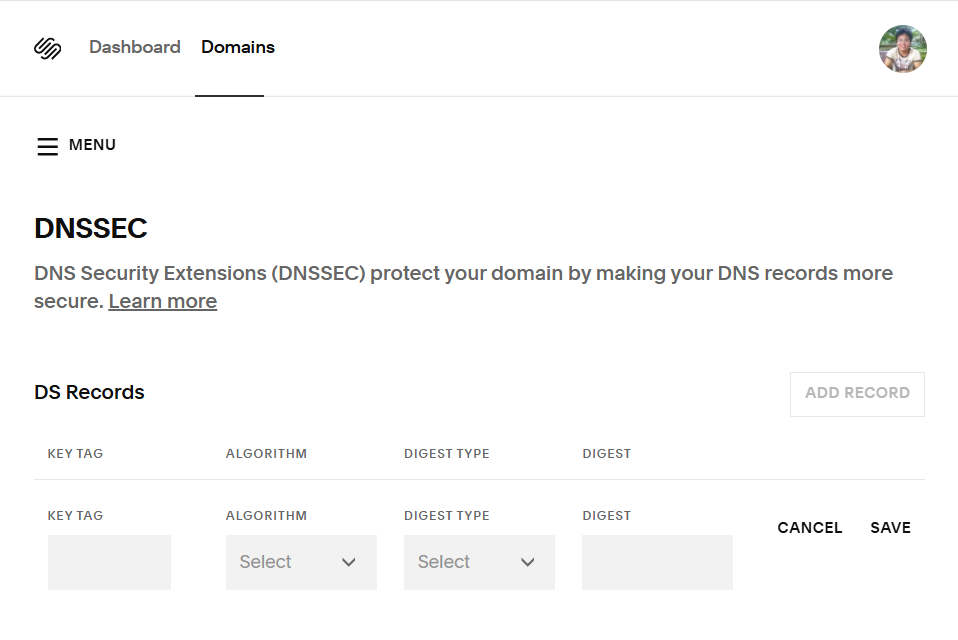Expand the Digest Type Select dropdown
Image resolution: width=958 pixels, height=640 pixels.
click(478, 562)
